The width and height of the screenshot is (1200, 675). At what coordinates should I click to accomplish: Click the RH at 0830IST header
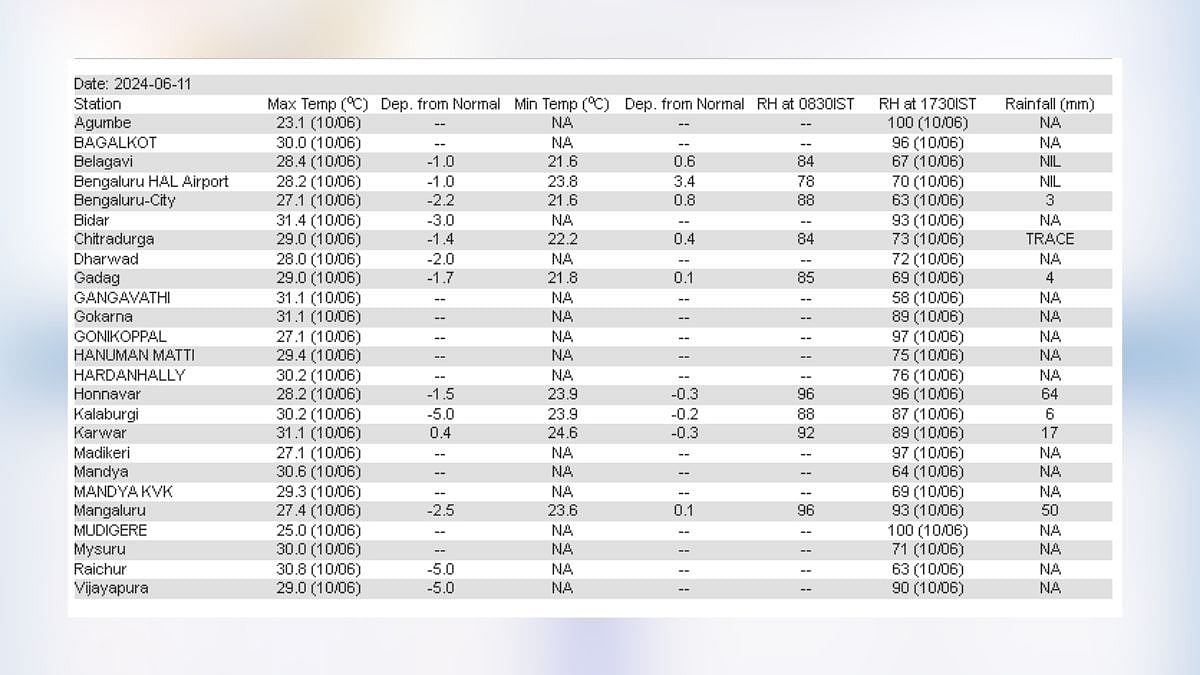point(805,104)
